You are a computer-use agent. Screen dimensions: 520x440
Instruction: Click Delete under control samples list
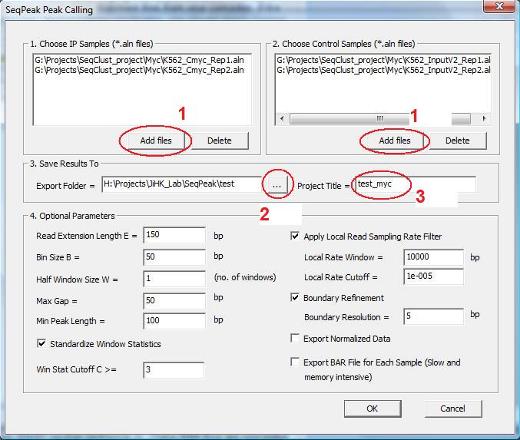pyautogui.click(x=457, y=141)
